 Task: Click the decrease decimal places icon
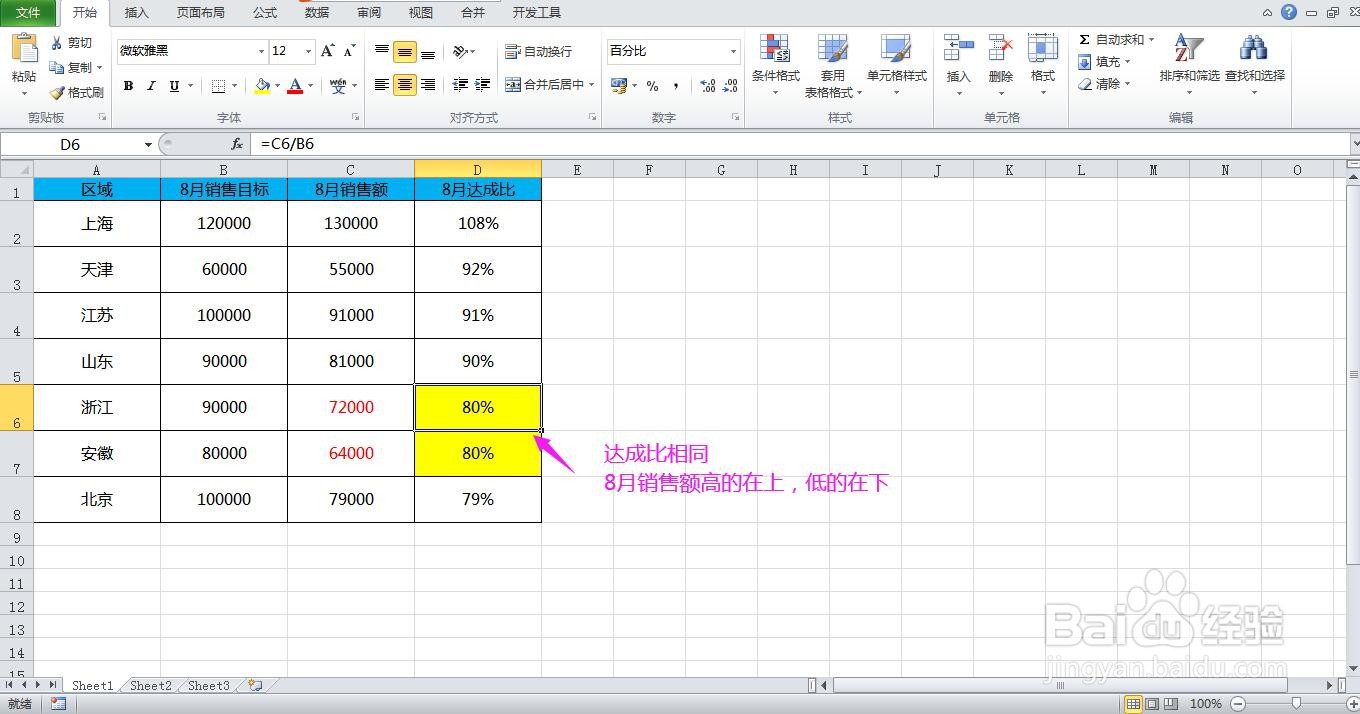coord(731,86)
